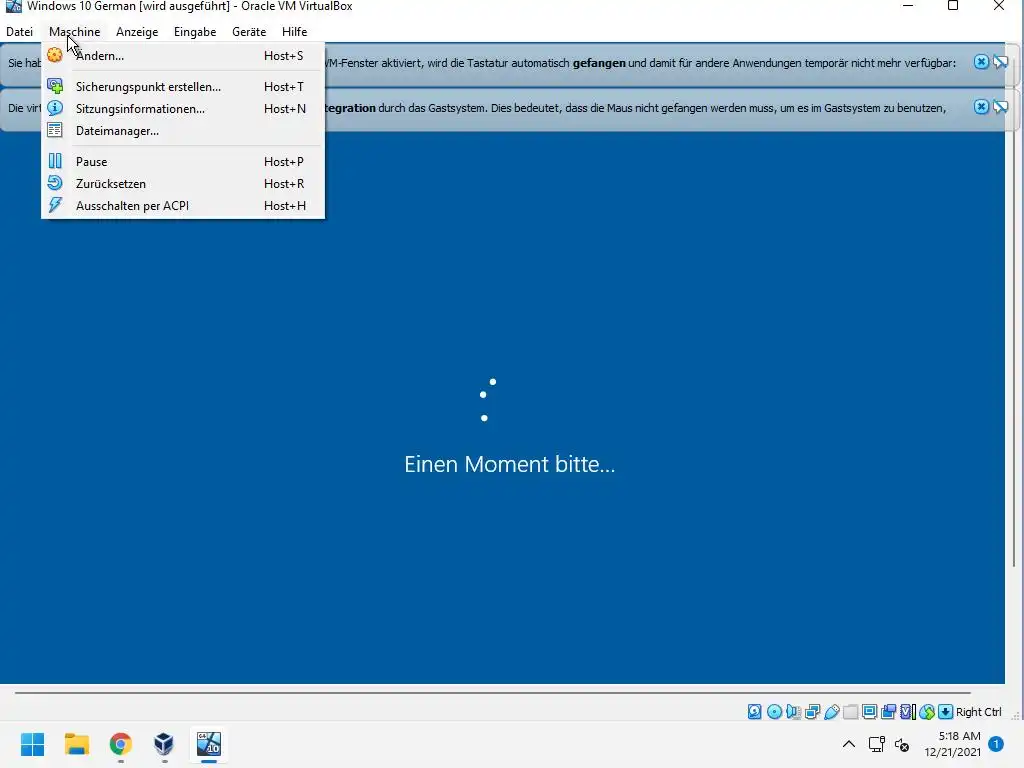
Task: Select Zurücksetzen to reset the VM
Action: pos(183,184)
